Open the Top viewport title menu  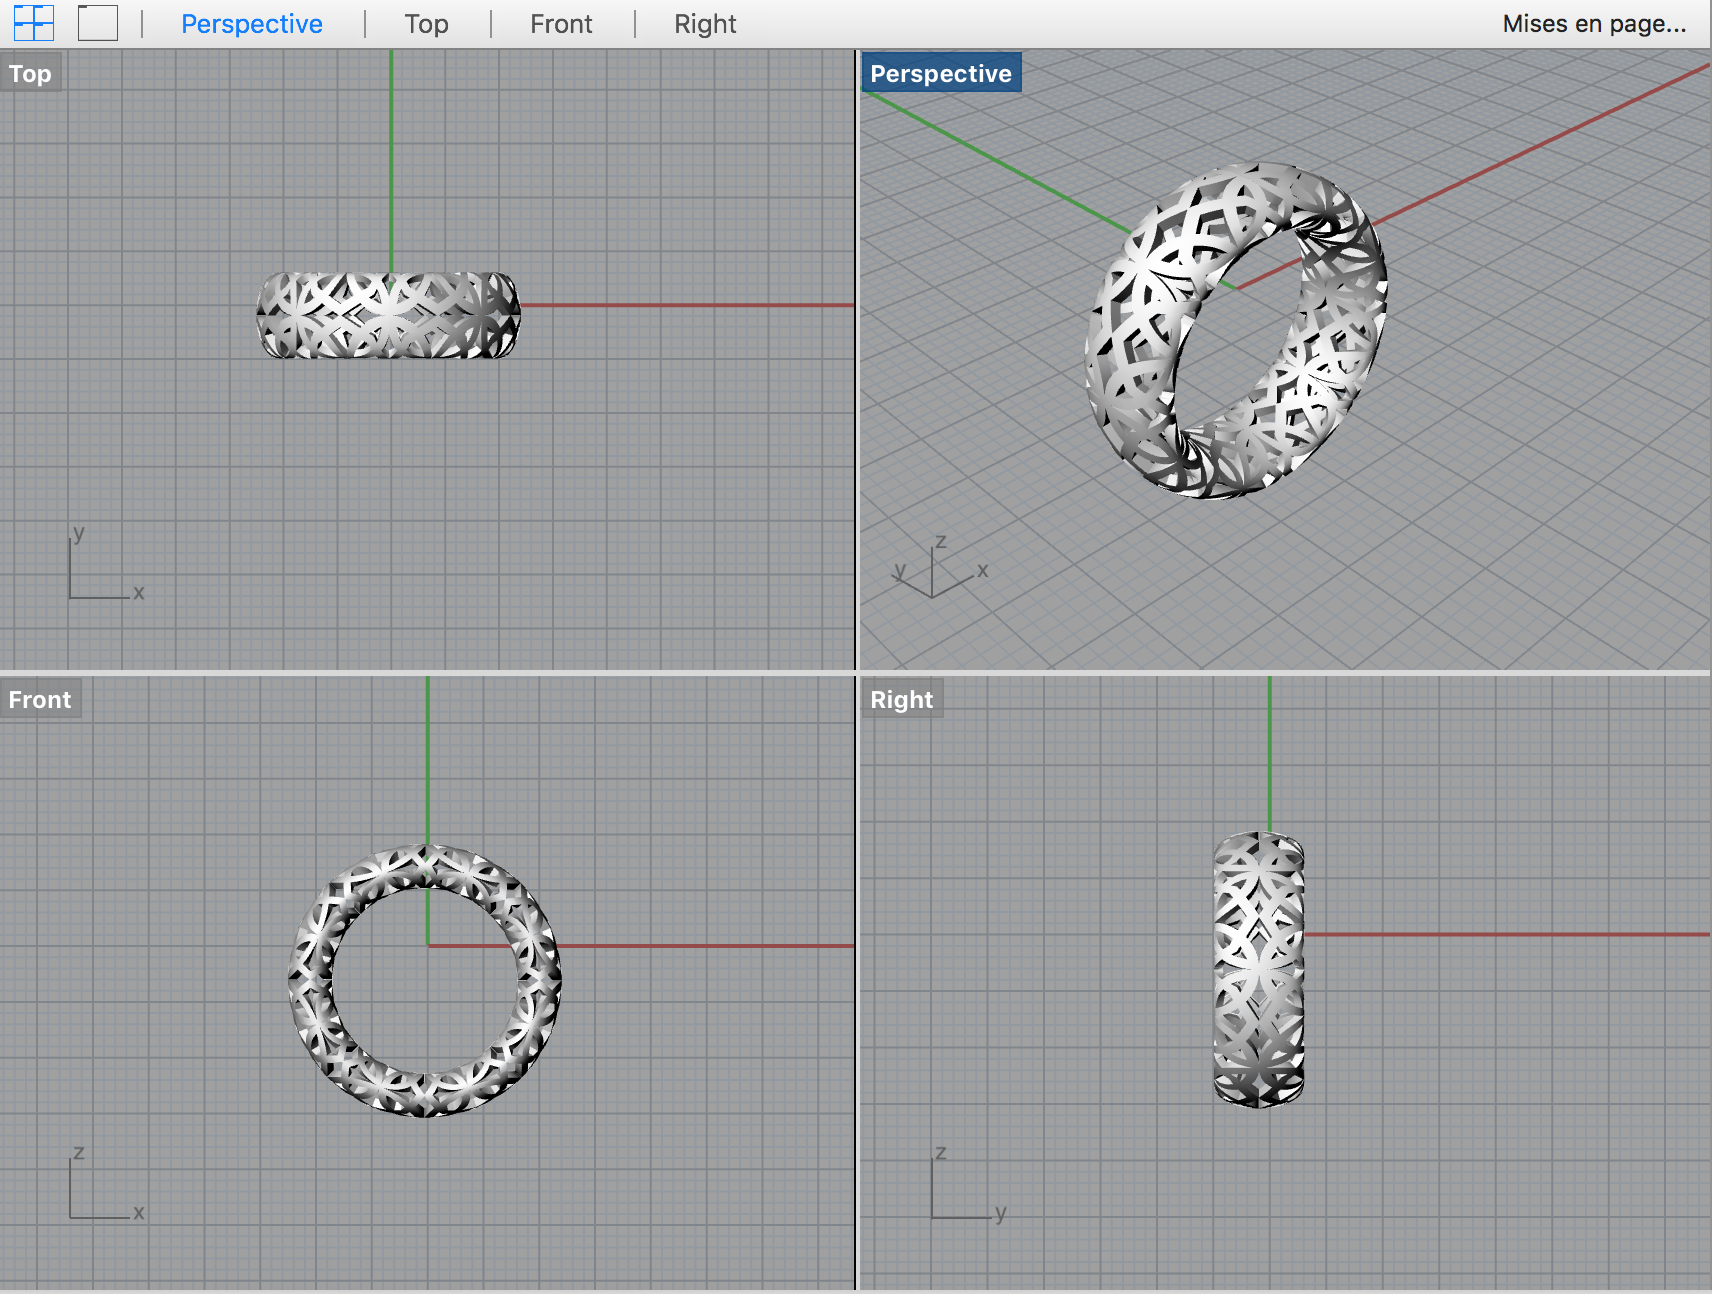click(x=31, y=74)
